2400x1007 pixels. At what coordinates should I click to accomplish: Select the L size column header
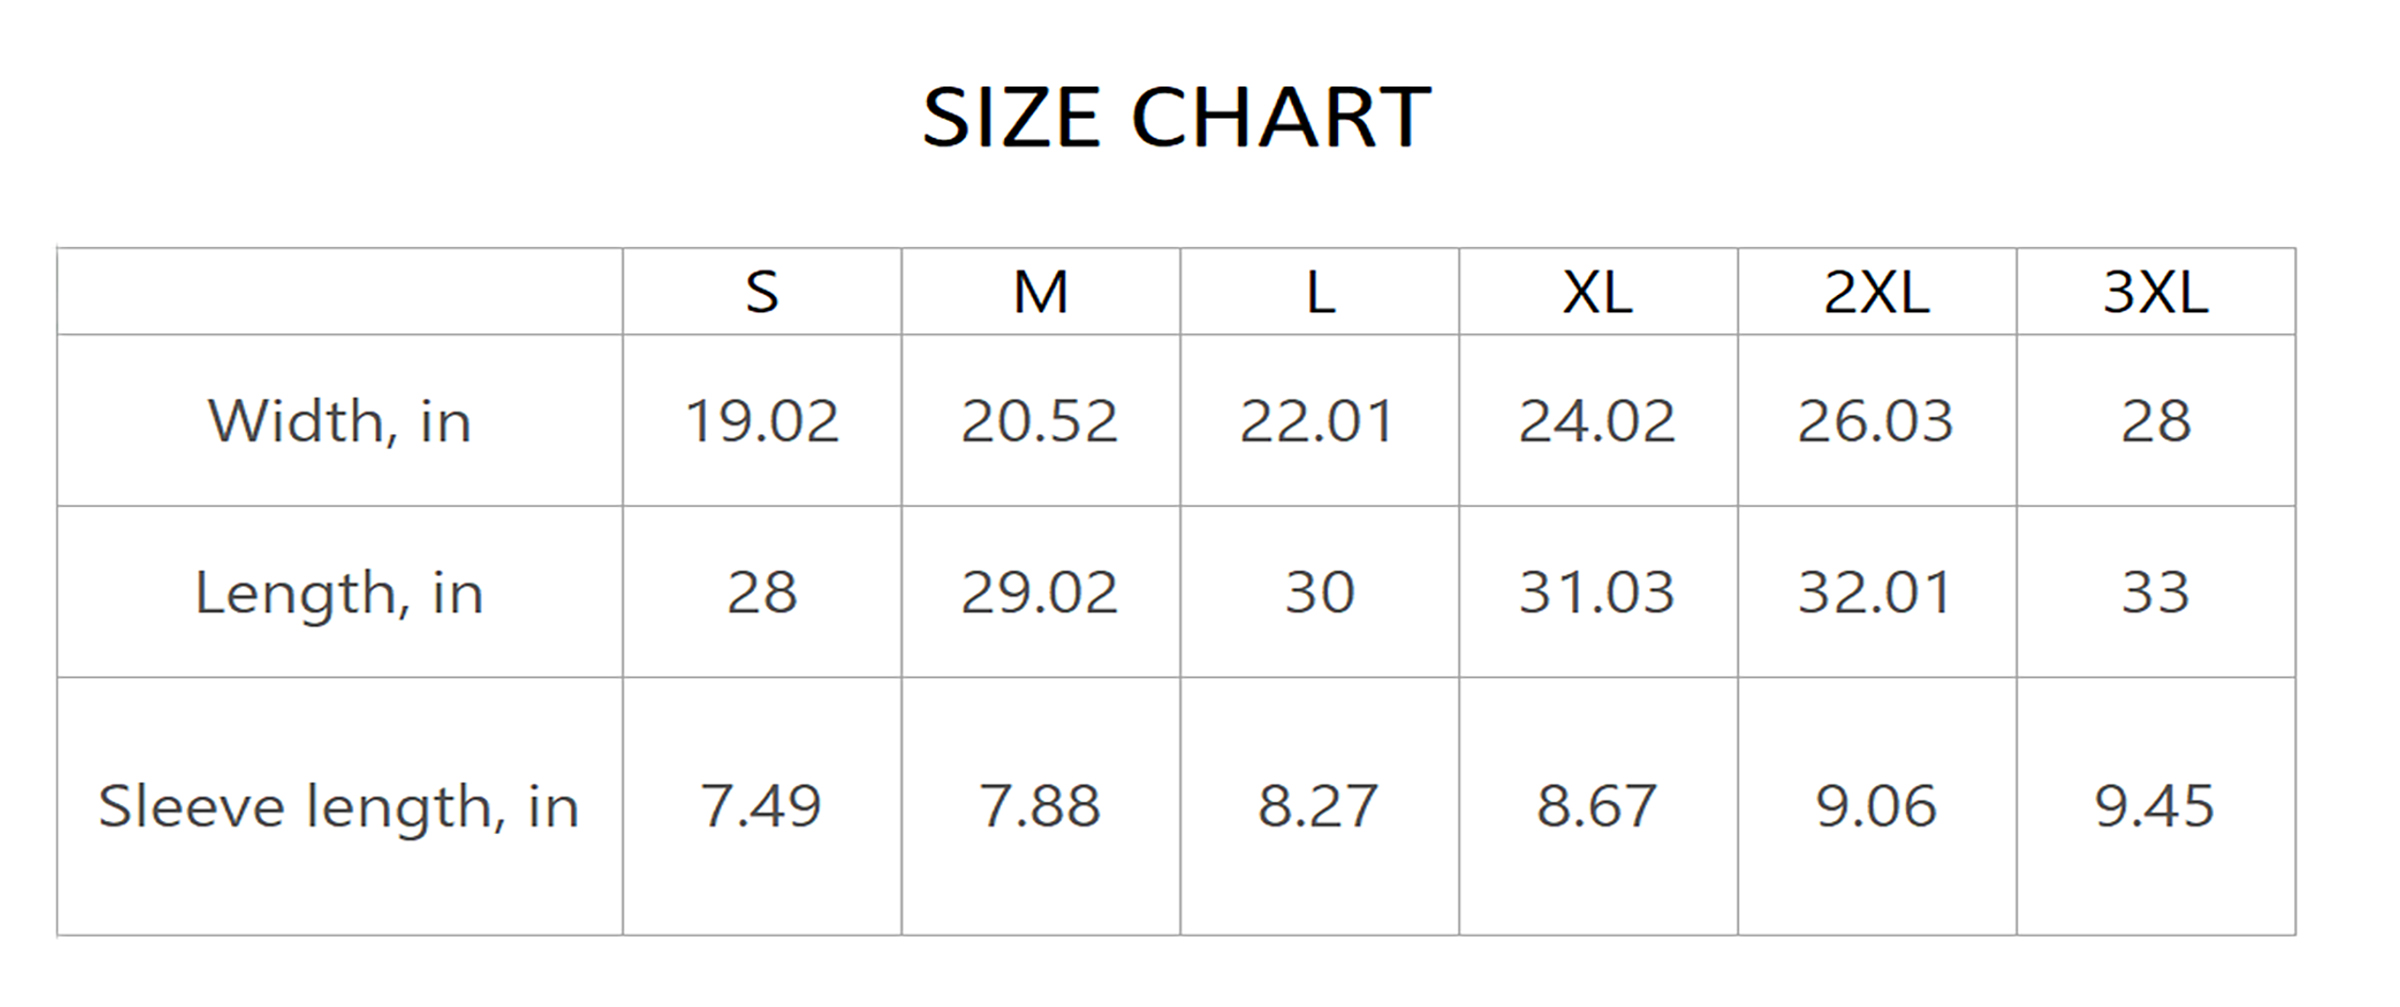click(1320, 292)
